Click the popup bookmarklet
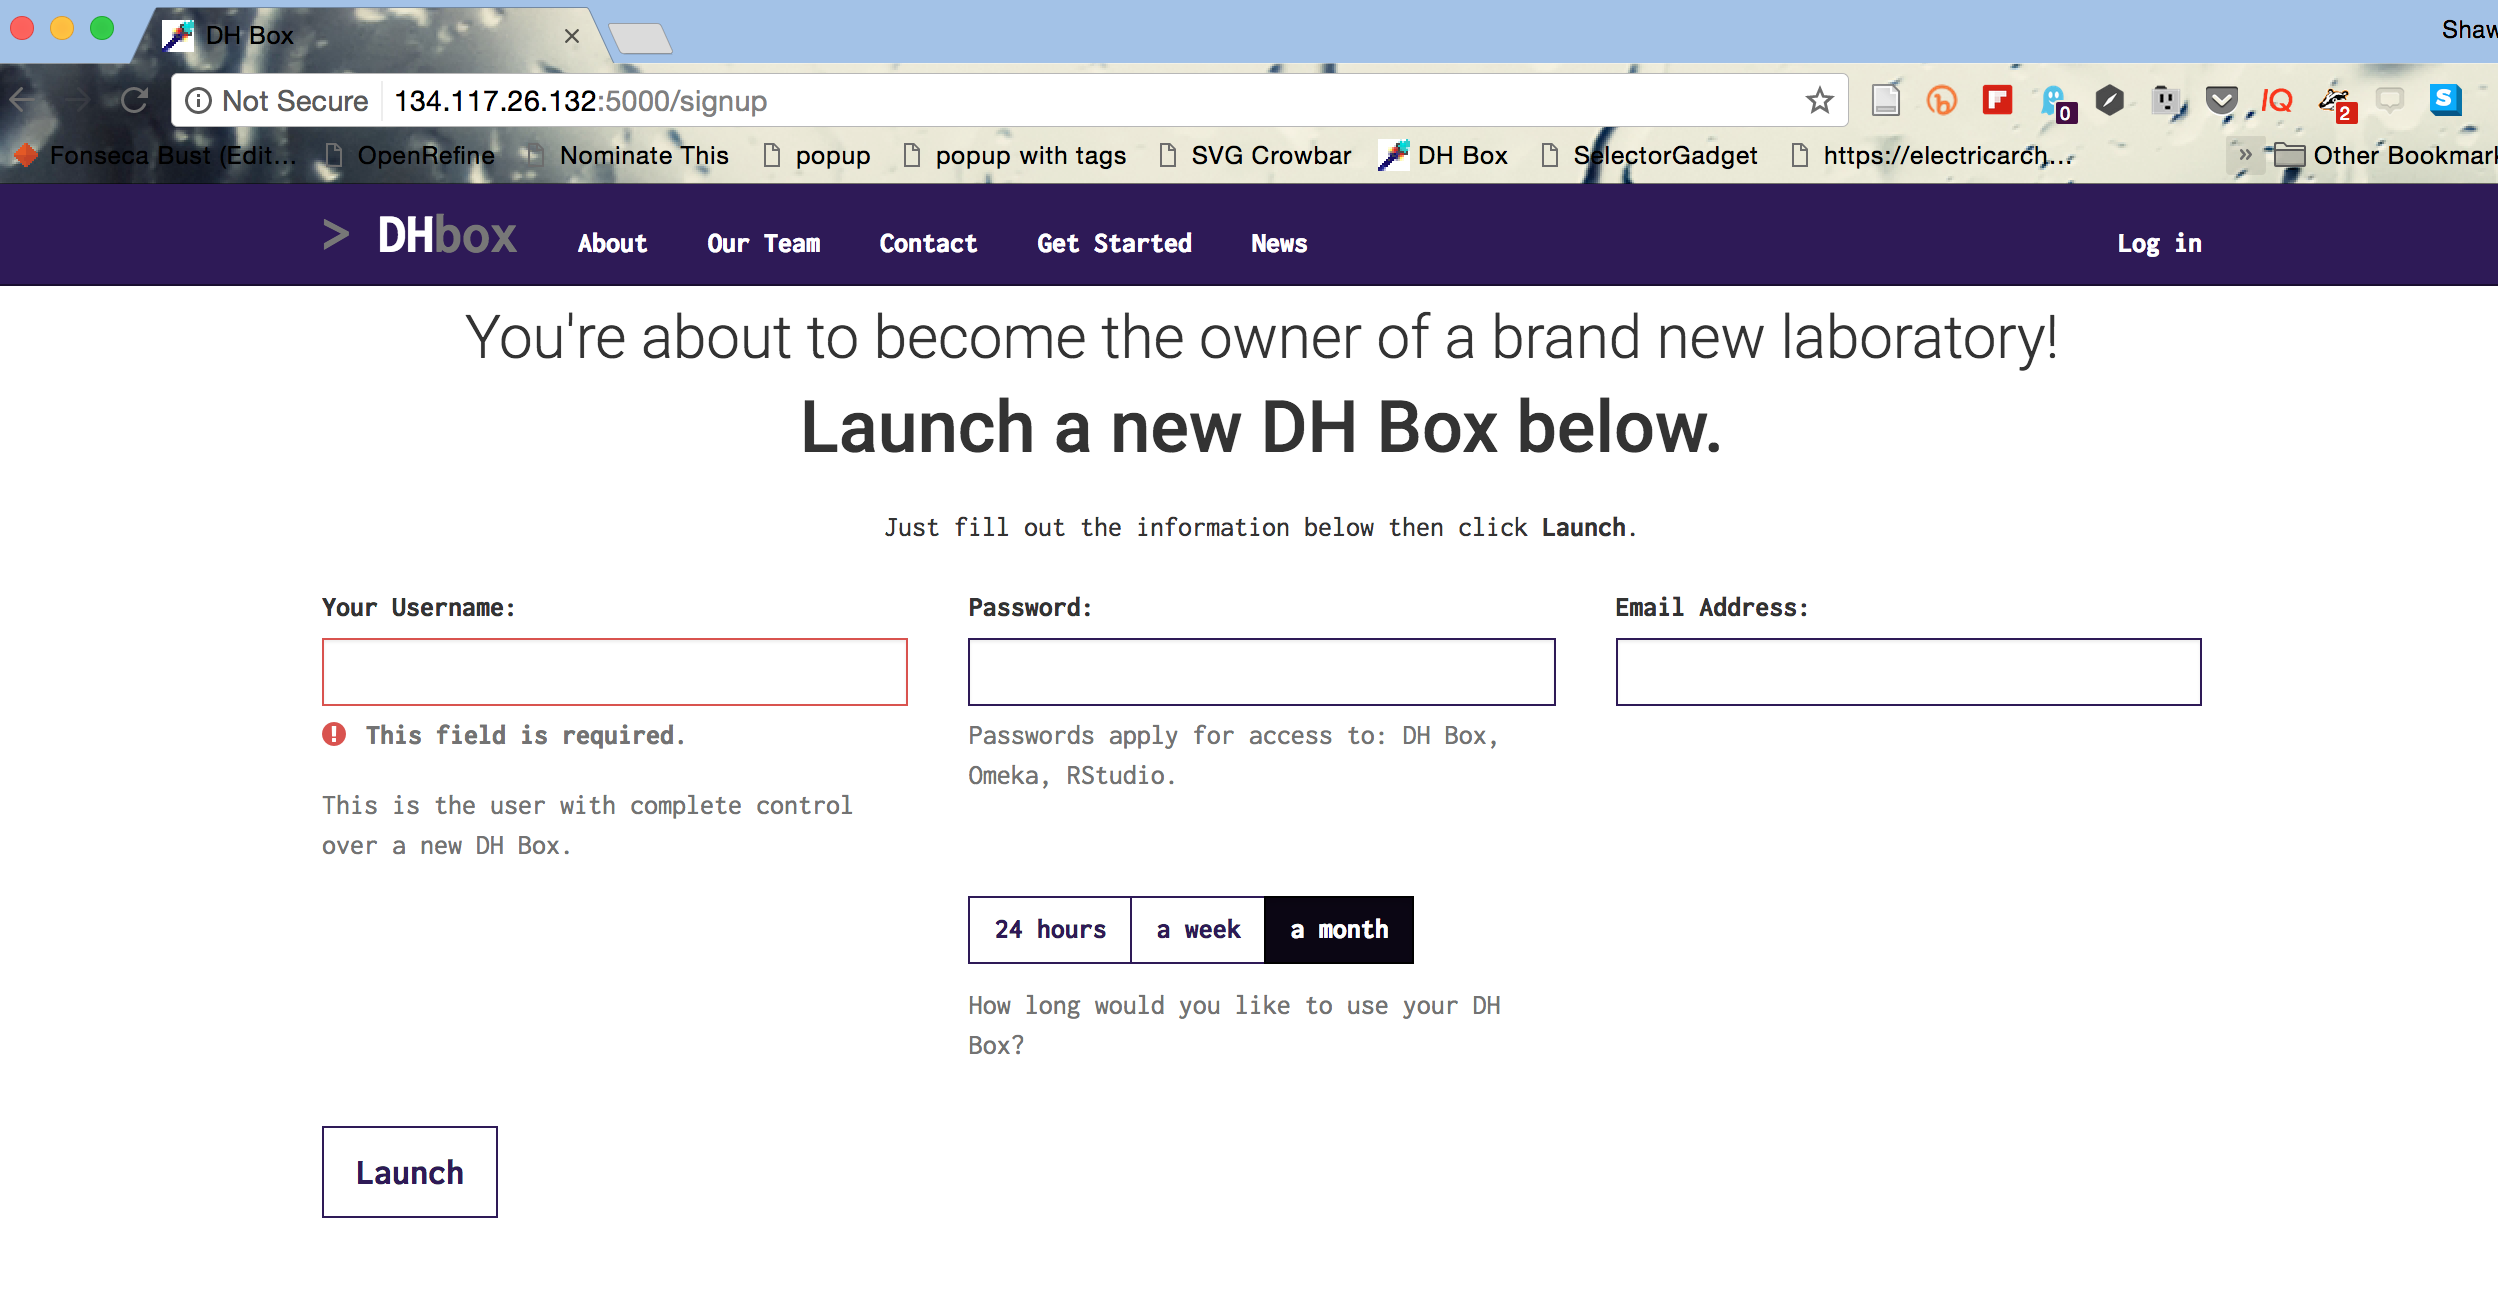Image resolution: width=2498 pixels, height=1308 pixels. click(x=816, y=155)
